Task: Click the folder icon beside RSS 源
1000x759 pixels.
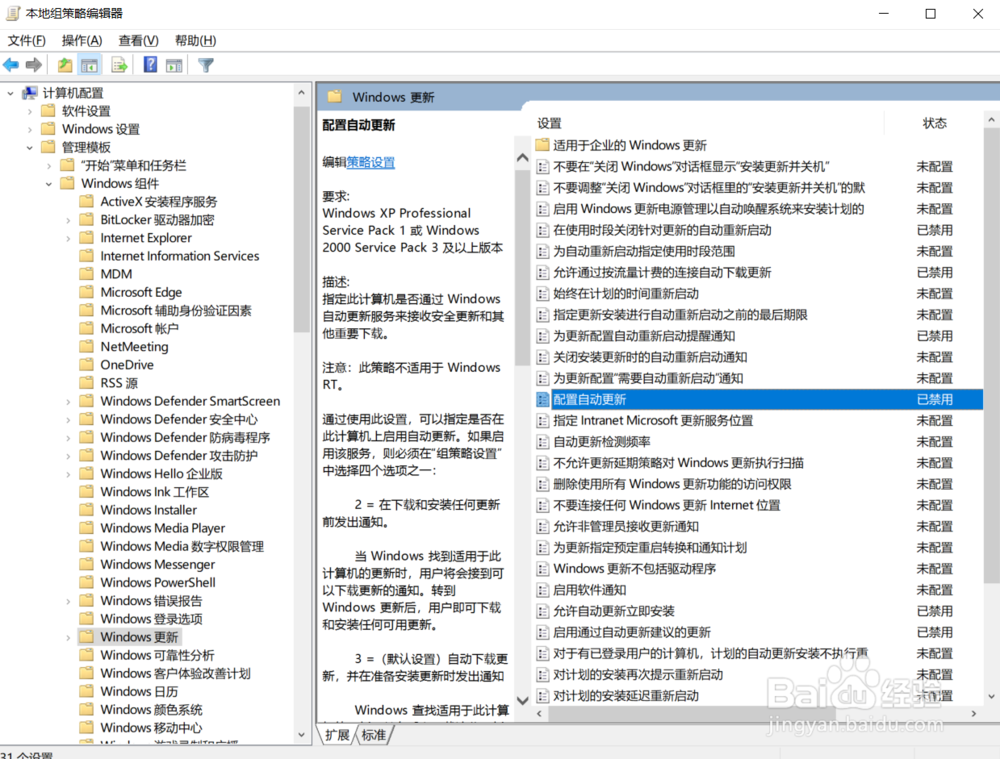Action: pos(86,383)
